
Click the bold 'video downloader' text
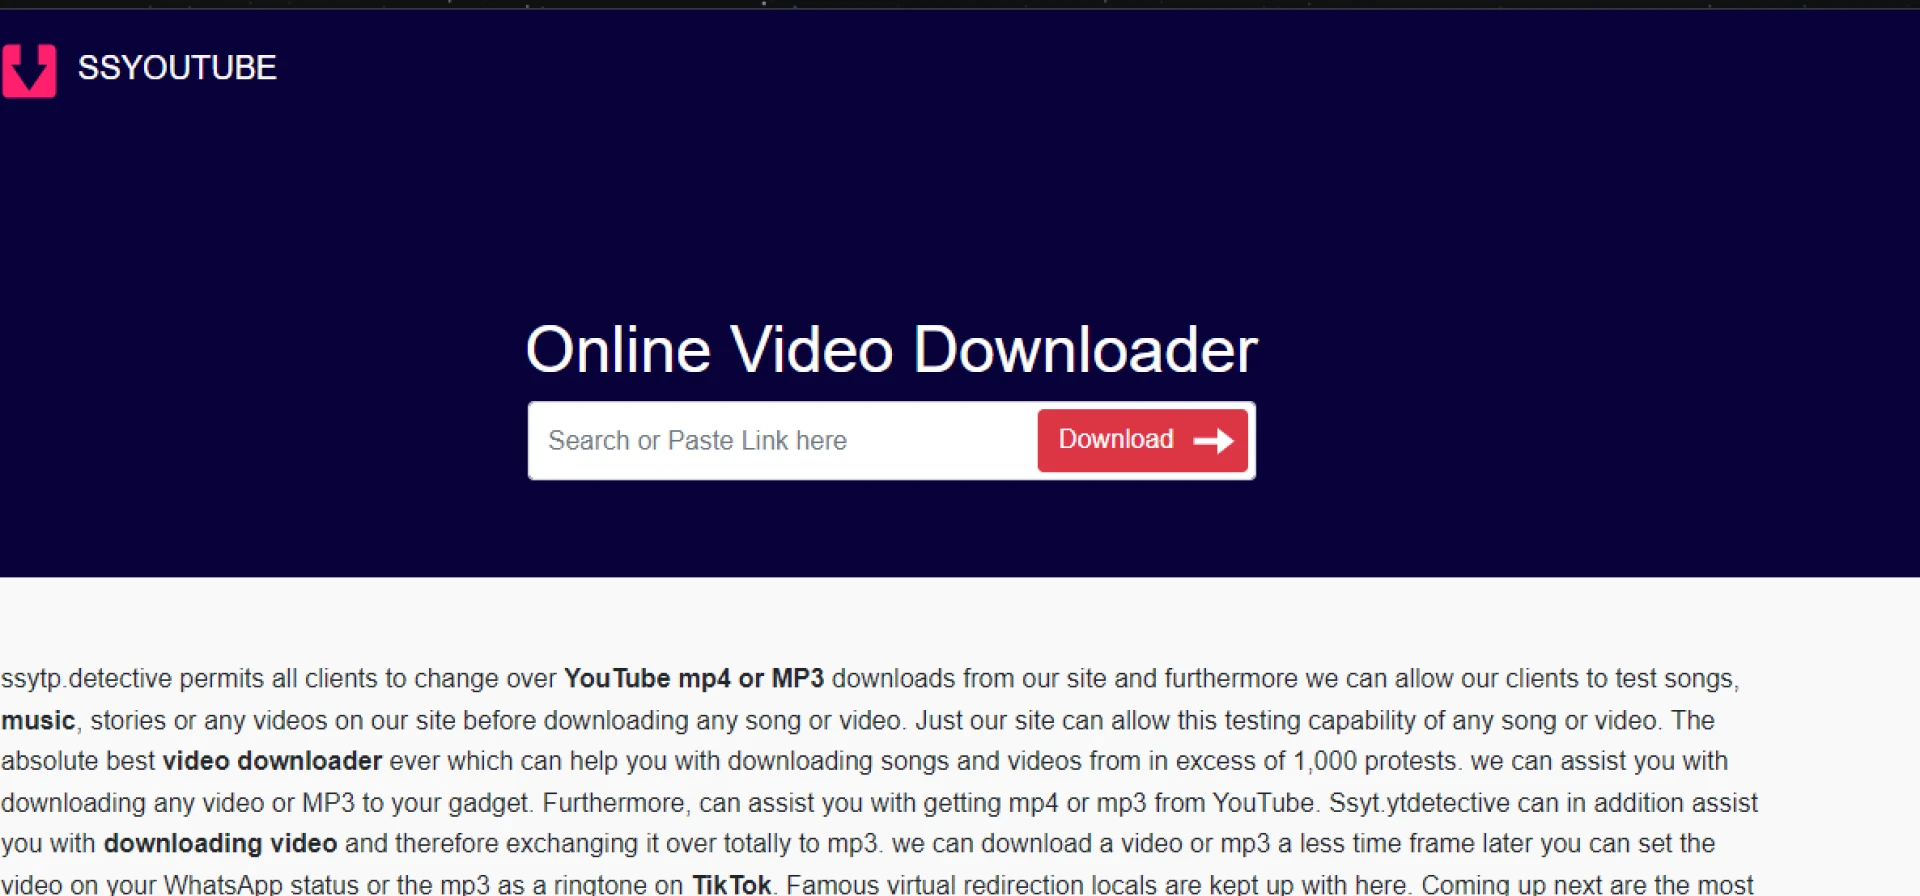coord(272,761)
